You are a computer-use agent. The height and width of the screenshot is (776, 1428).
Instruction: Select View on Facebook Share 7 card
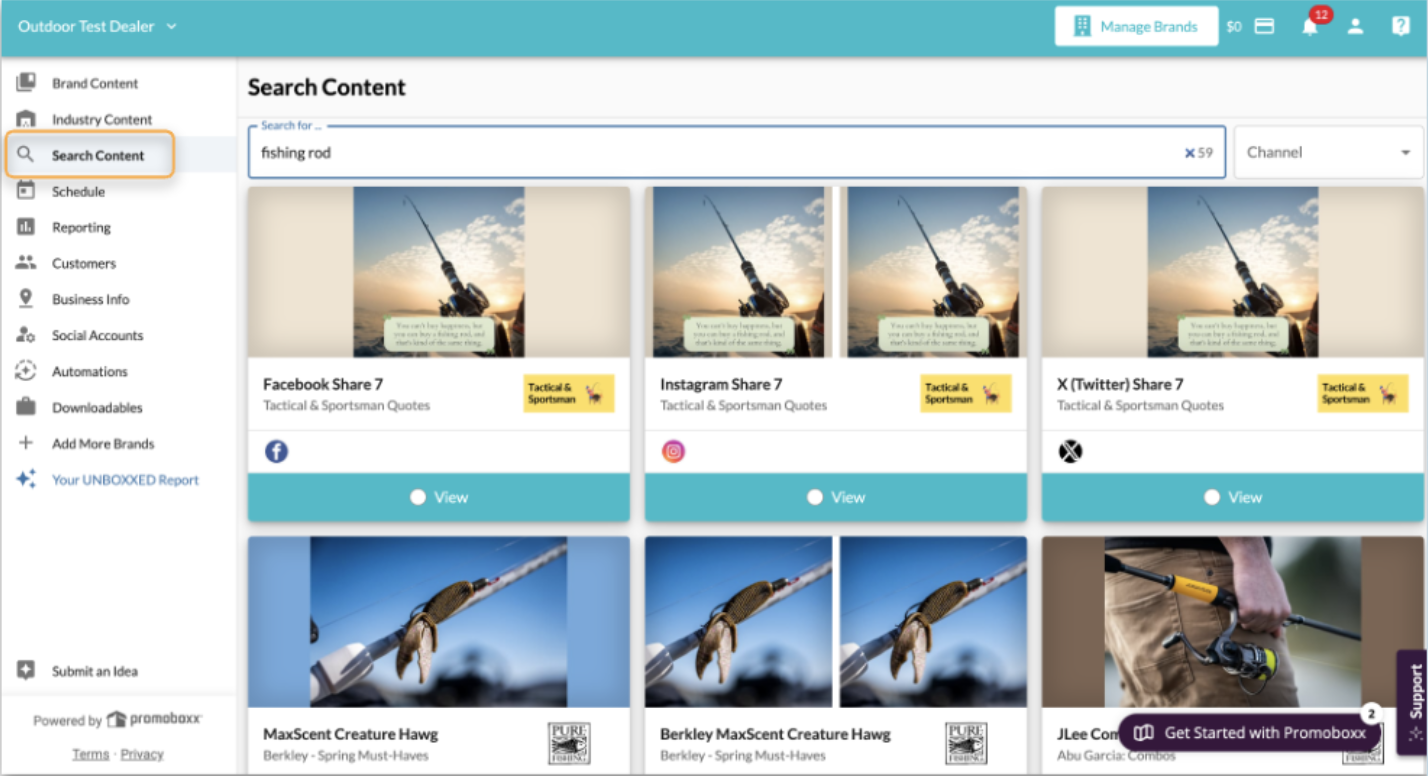point(438,496)
